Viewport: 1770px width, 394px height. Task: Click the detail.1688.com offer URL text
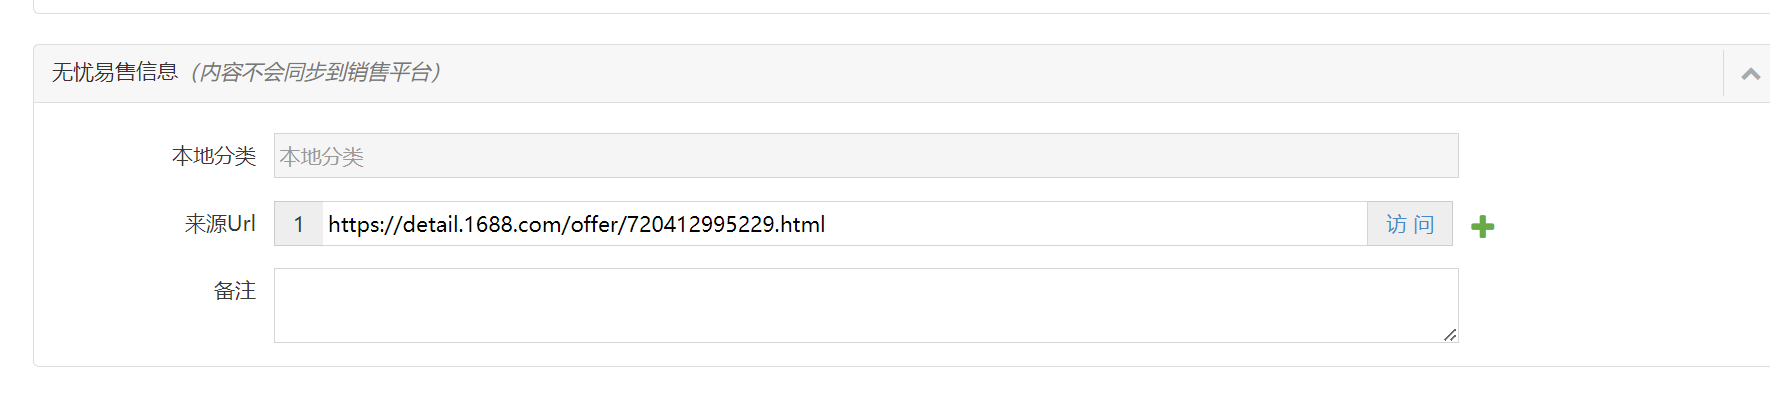[x=576, y=224]
